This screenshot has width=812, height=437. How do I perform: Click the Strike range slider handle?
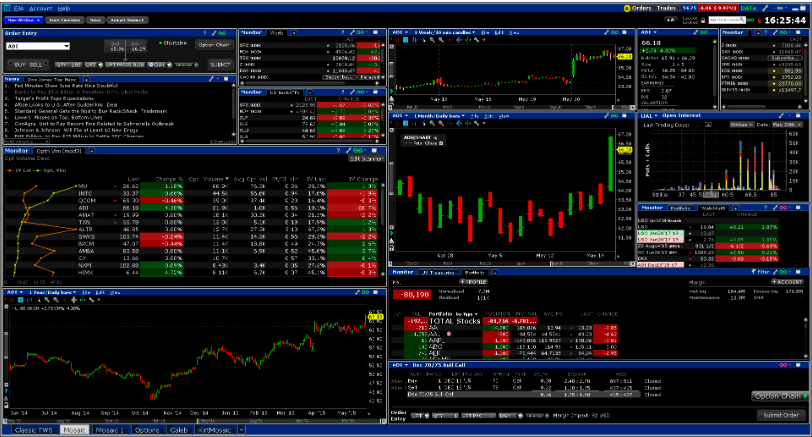pos(711,195)
